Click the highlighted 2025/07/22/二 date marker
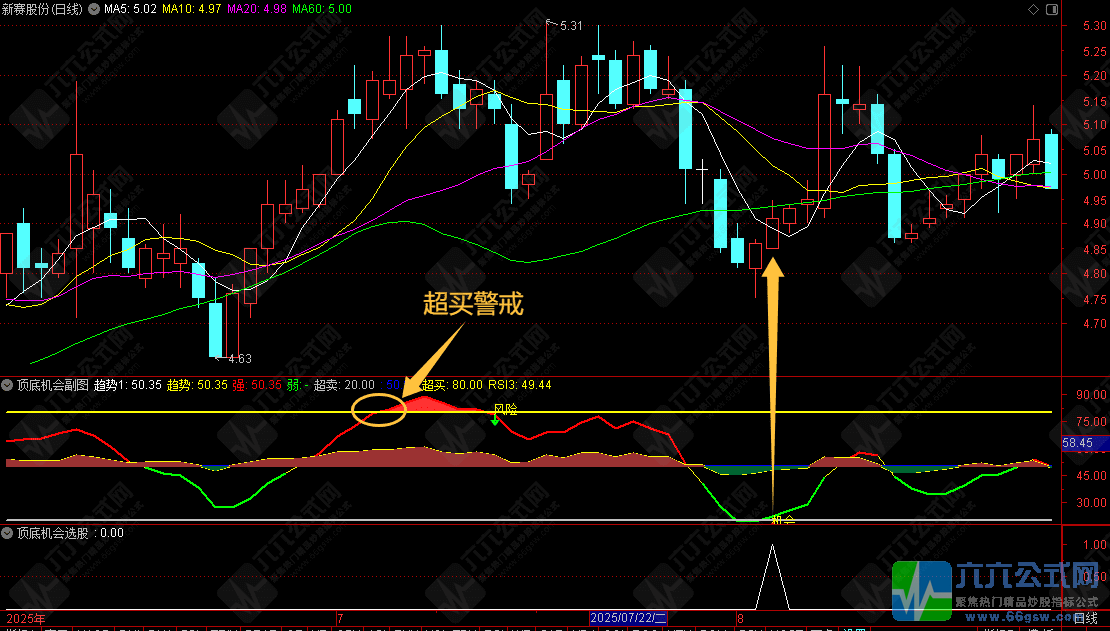The width and height of the screenshot is (1110, 631). [x=628, y=618]
